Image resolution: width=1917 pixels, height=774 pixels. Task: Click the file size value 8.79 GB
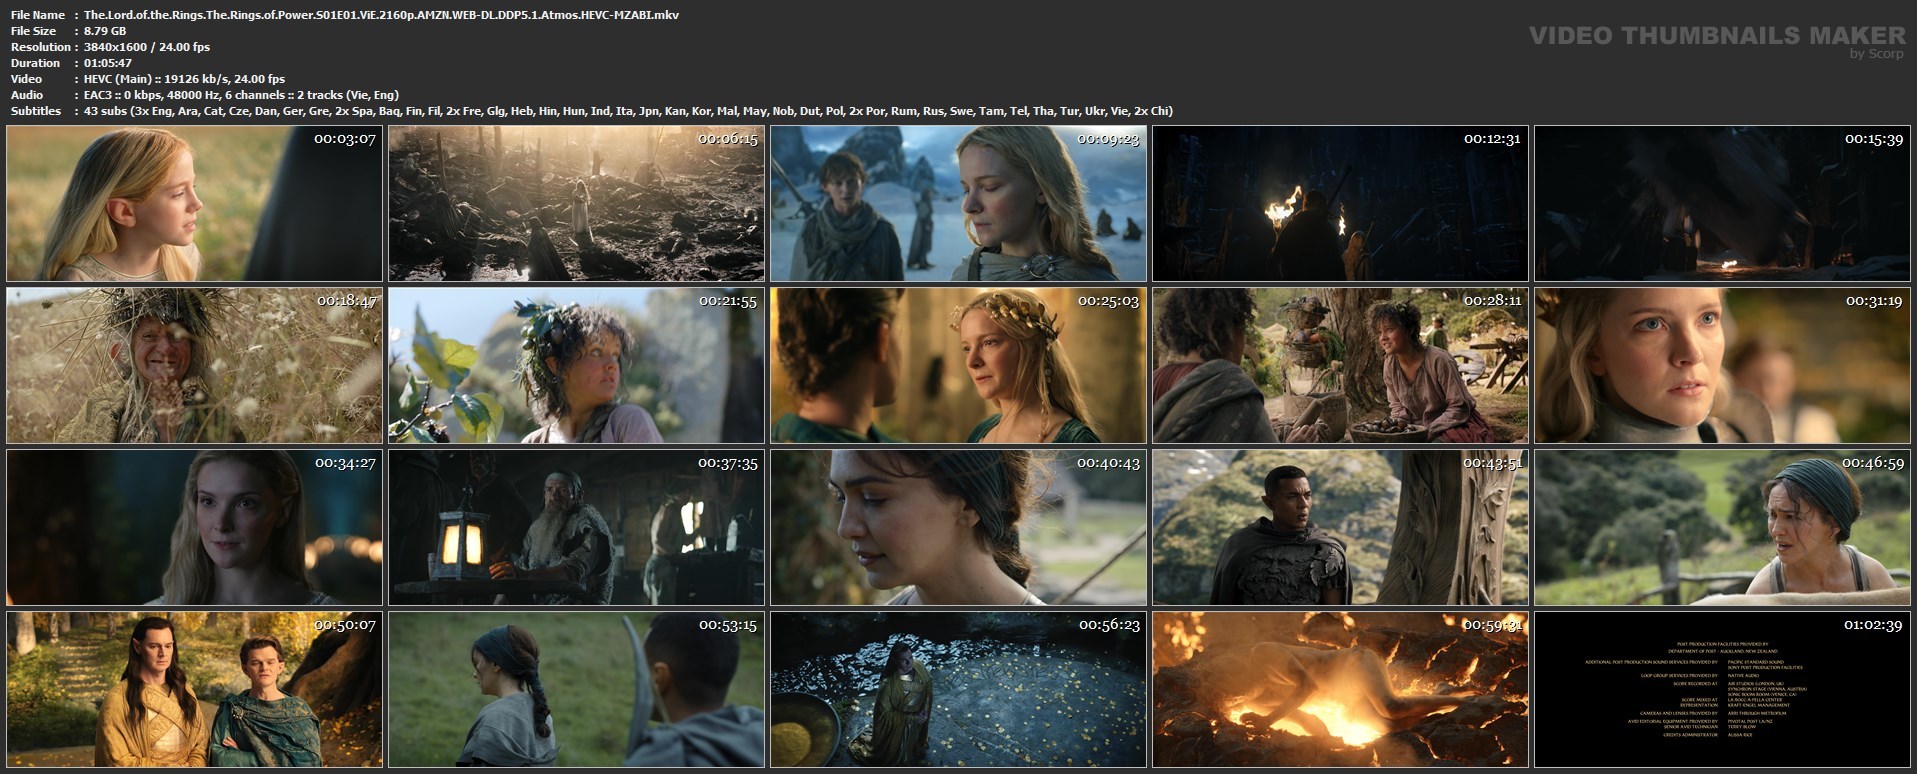coord(105,31)
